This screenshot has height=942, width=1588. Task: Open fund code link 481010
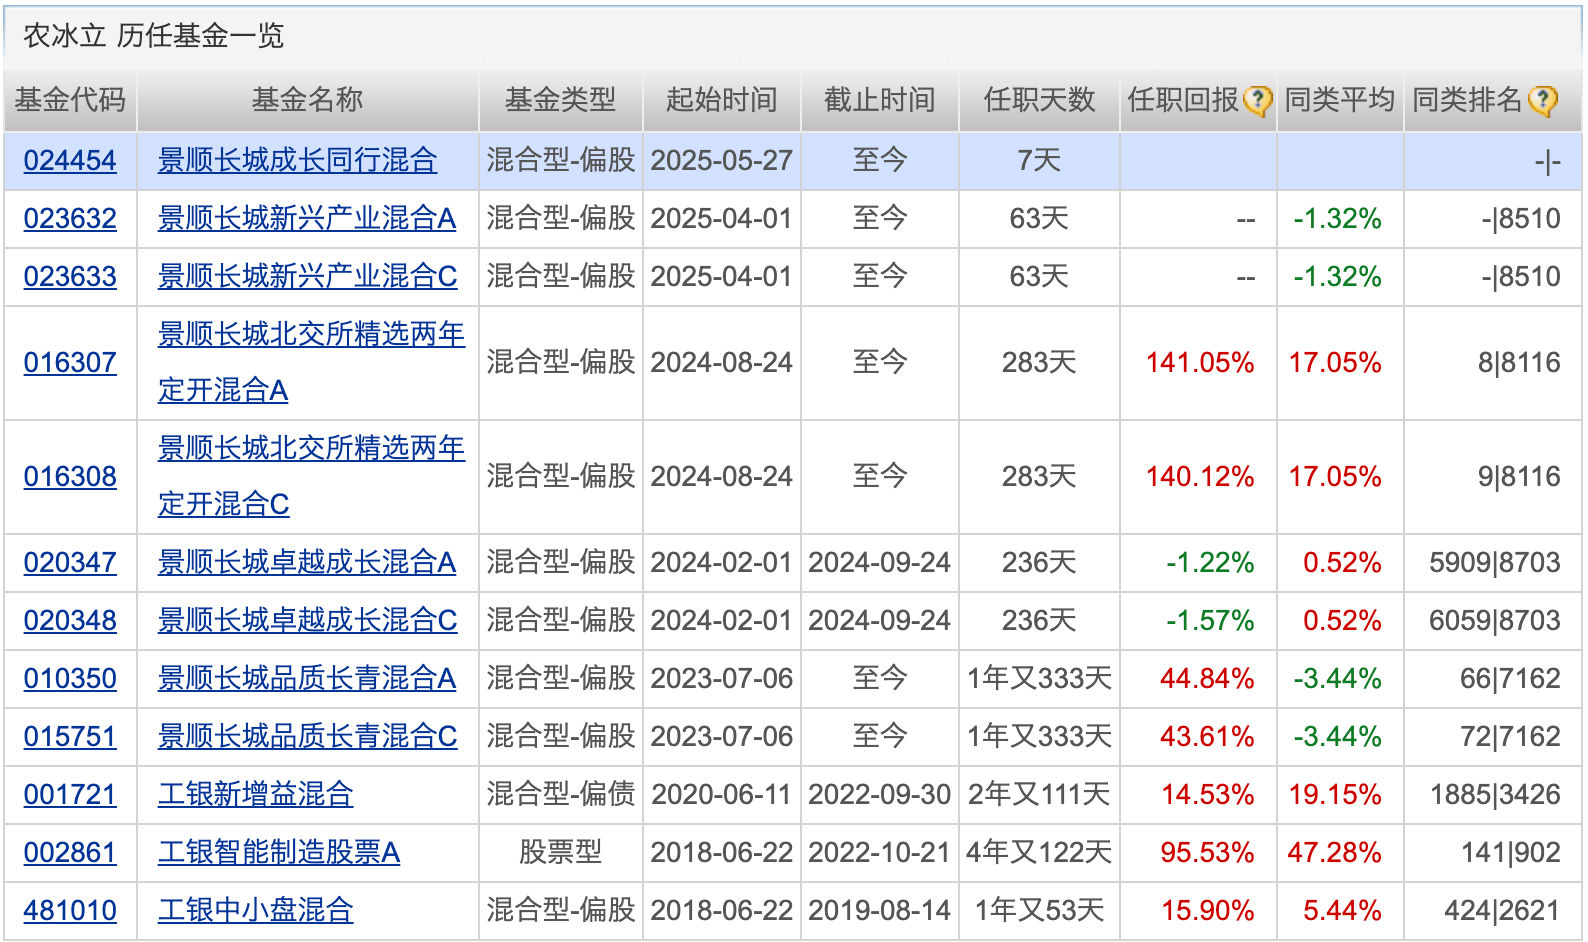coord(70,911)
